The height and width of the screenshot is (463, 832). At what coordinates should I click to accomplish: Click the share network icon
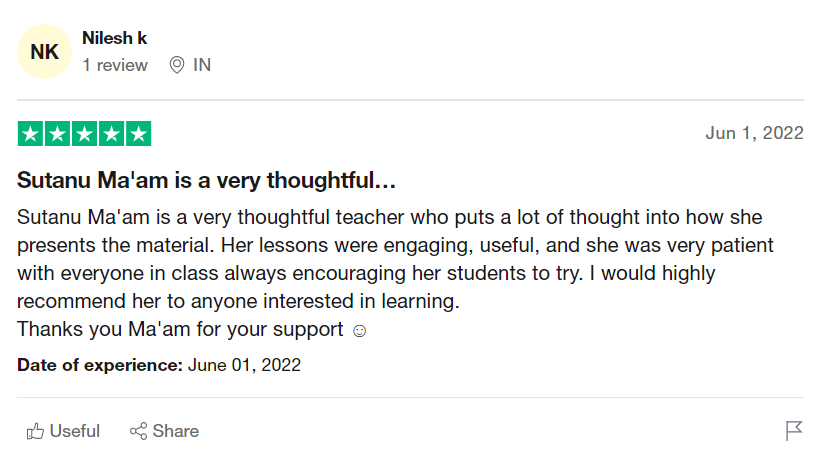(139, 431)
